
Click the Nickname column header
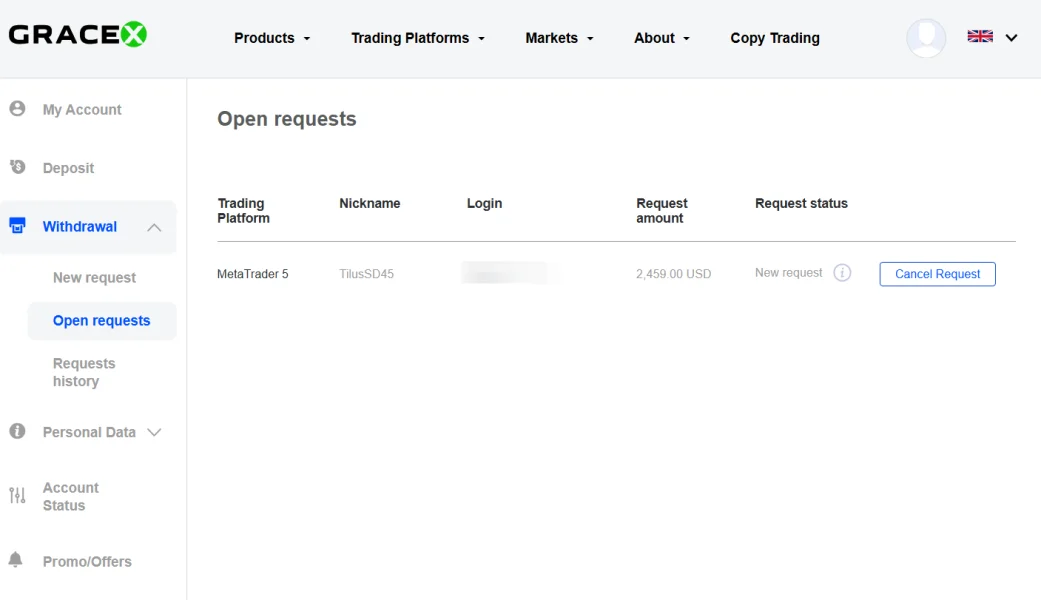[370, 203]
